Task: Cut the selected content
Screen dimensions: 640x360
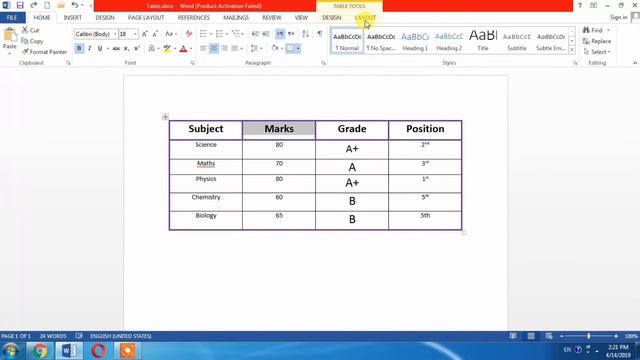Action: [31, 30]
